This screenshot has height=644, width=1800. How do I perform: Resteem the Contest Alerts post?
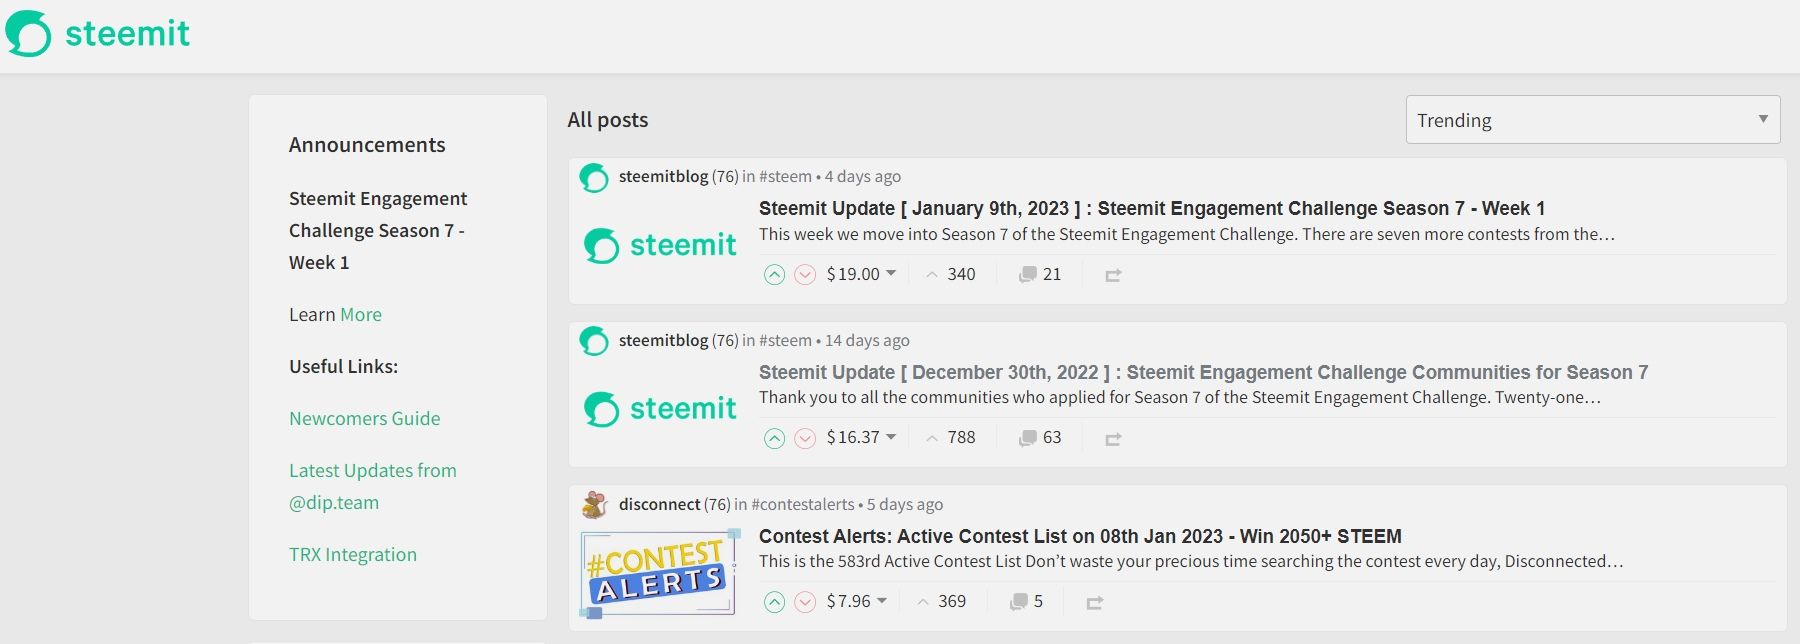coord(1095,602)
